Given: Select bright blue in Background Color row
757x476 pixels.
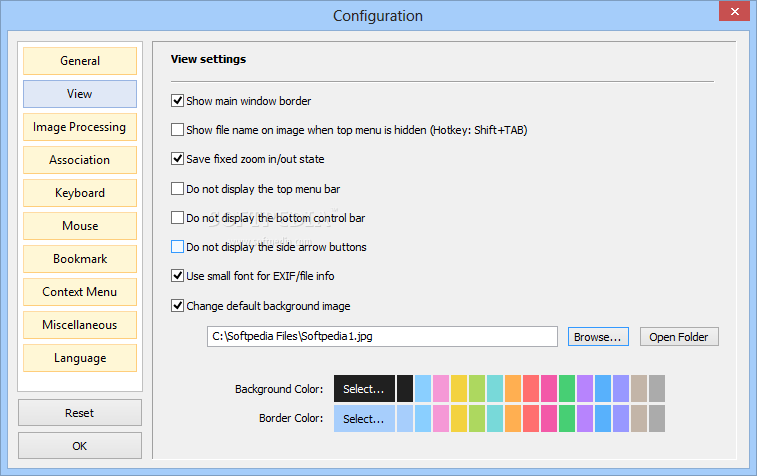Looking at the screenshot, I should 603,389.
